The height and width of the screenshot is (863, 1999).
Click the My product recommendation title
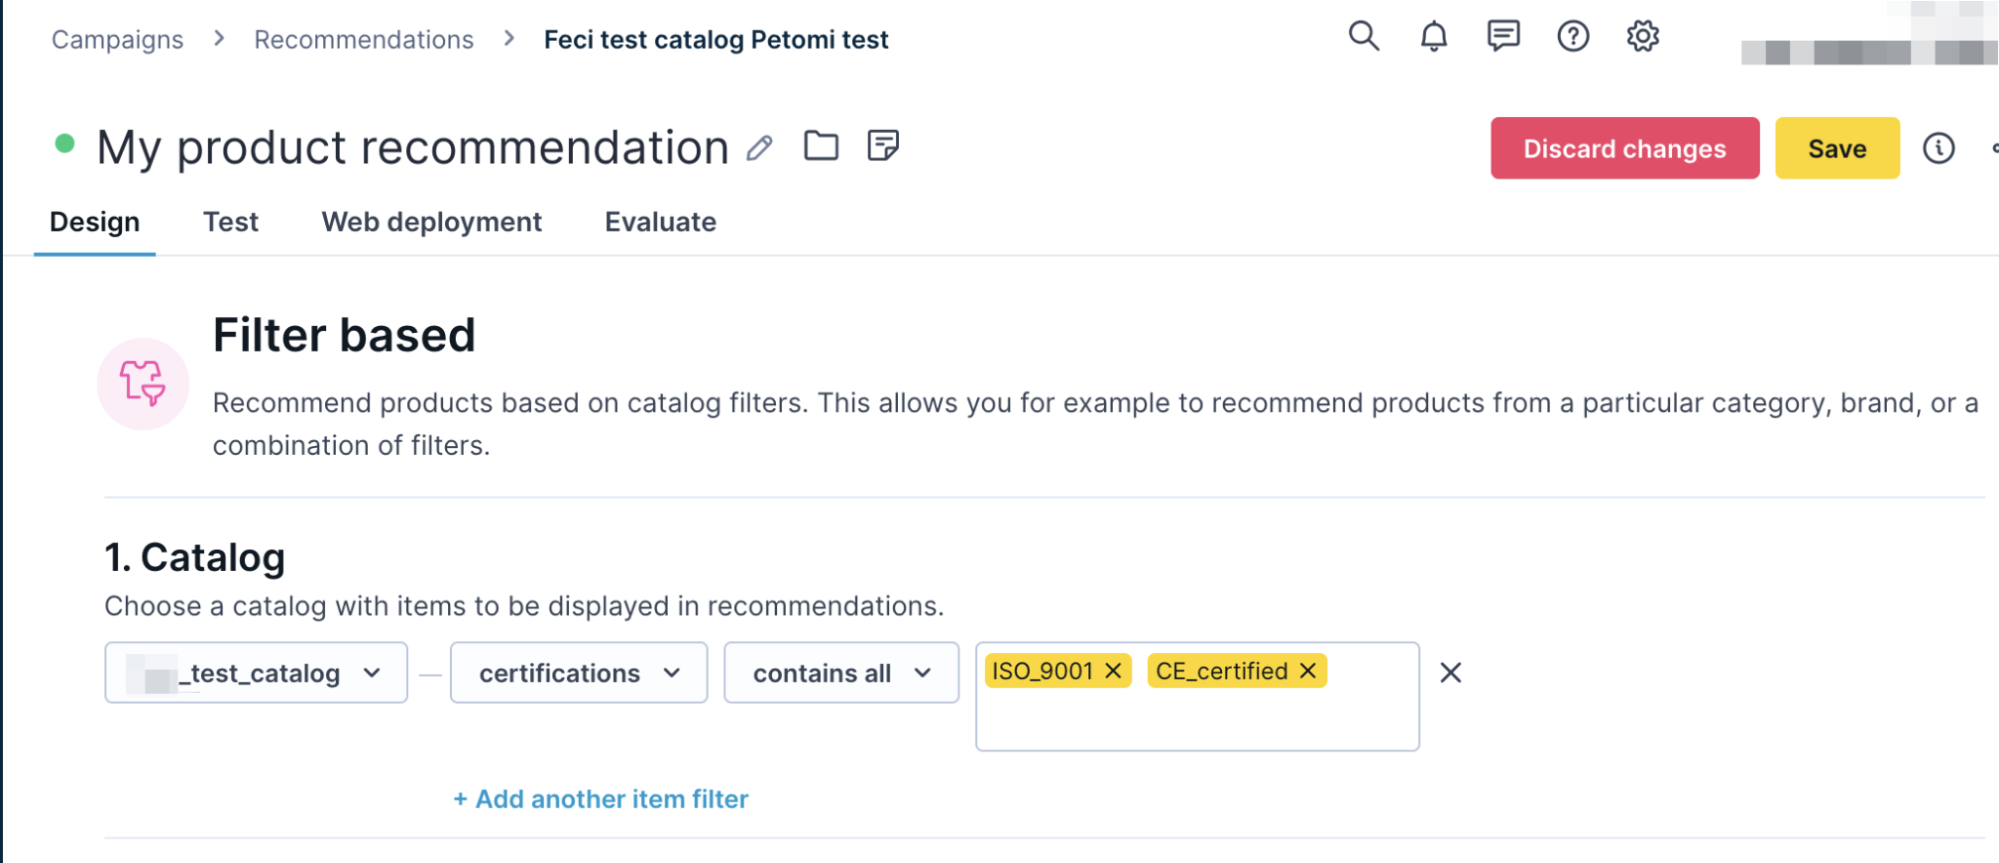point(412,148)
